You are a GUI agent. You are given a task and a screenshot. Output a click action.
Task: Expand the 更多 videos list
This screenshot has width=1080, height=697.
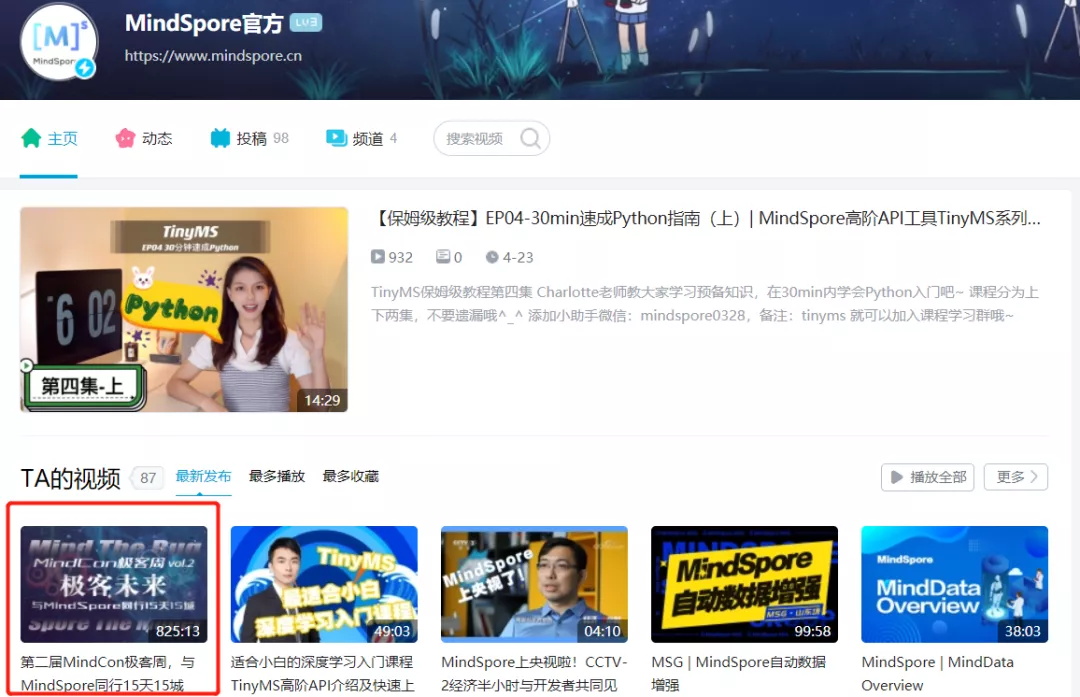pyautogui.click(x=1015, y=477)
